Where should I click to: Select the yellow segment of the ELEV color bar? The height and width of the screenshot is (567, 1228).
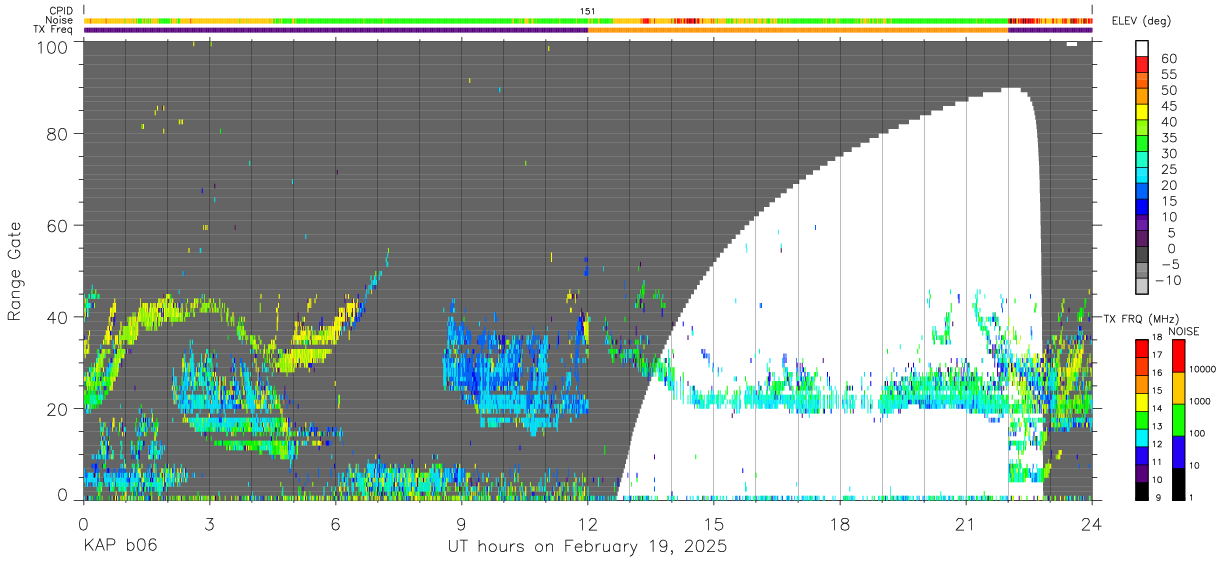[1142, 113]
